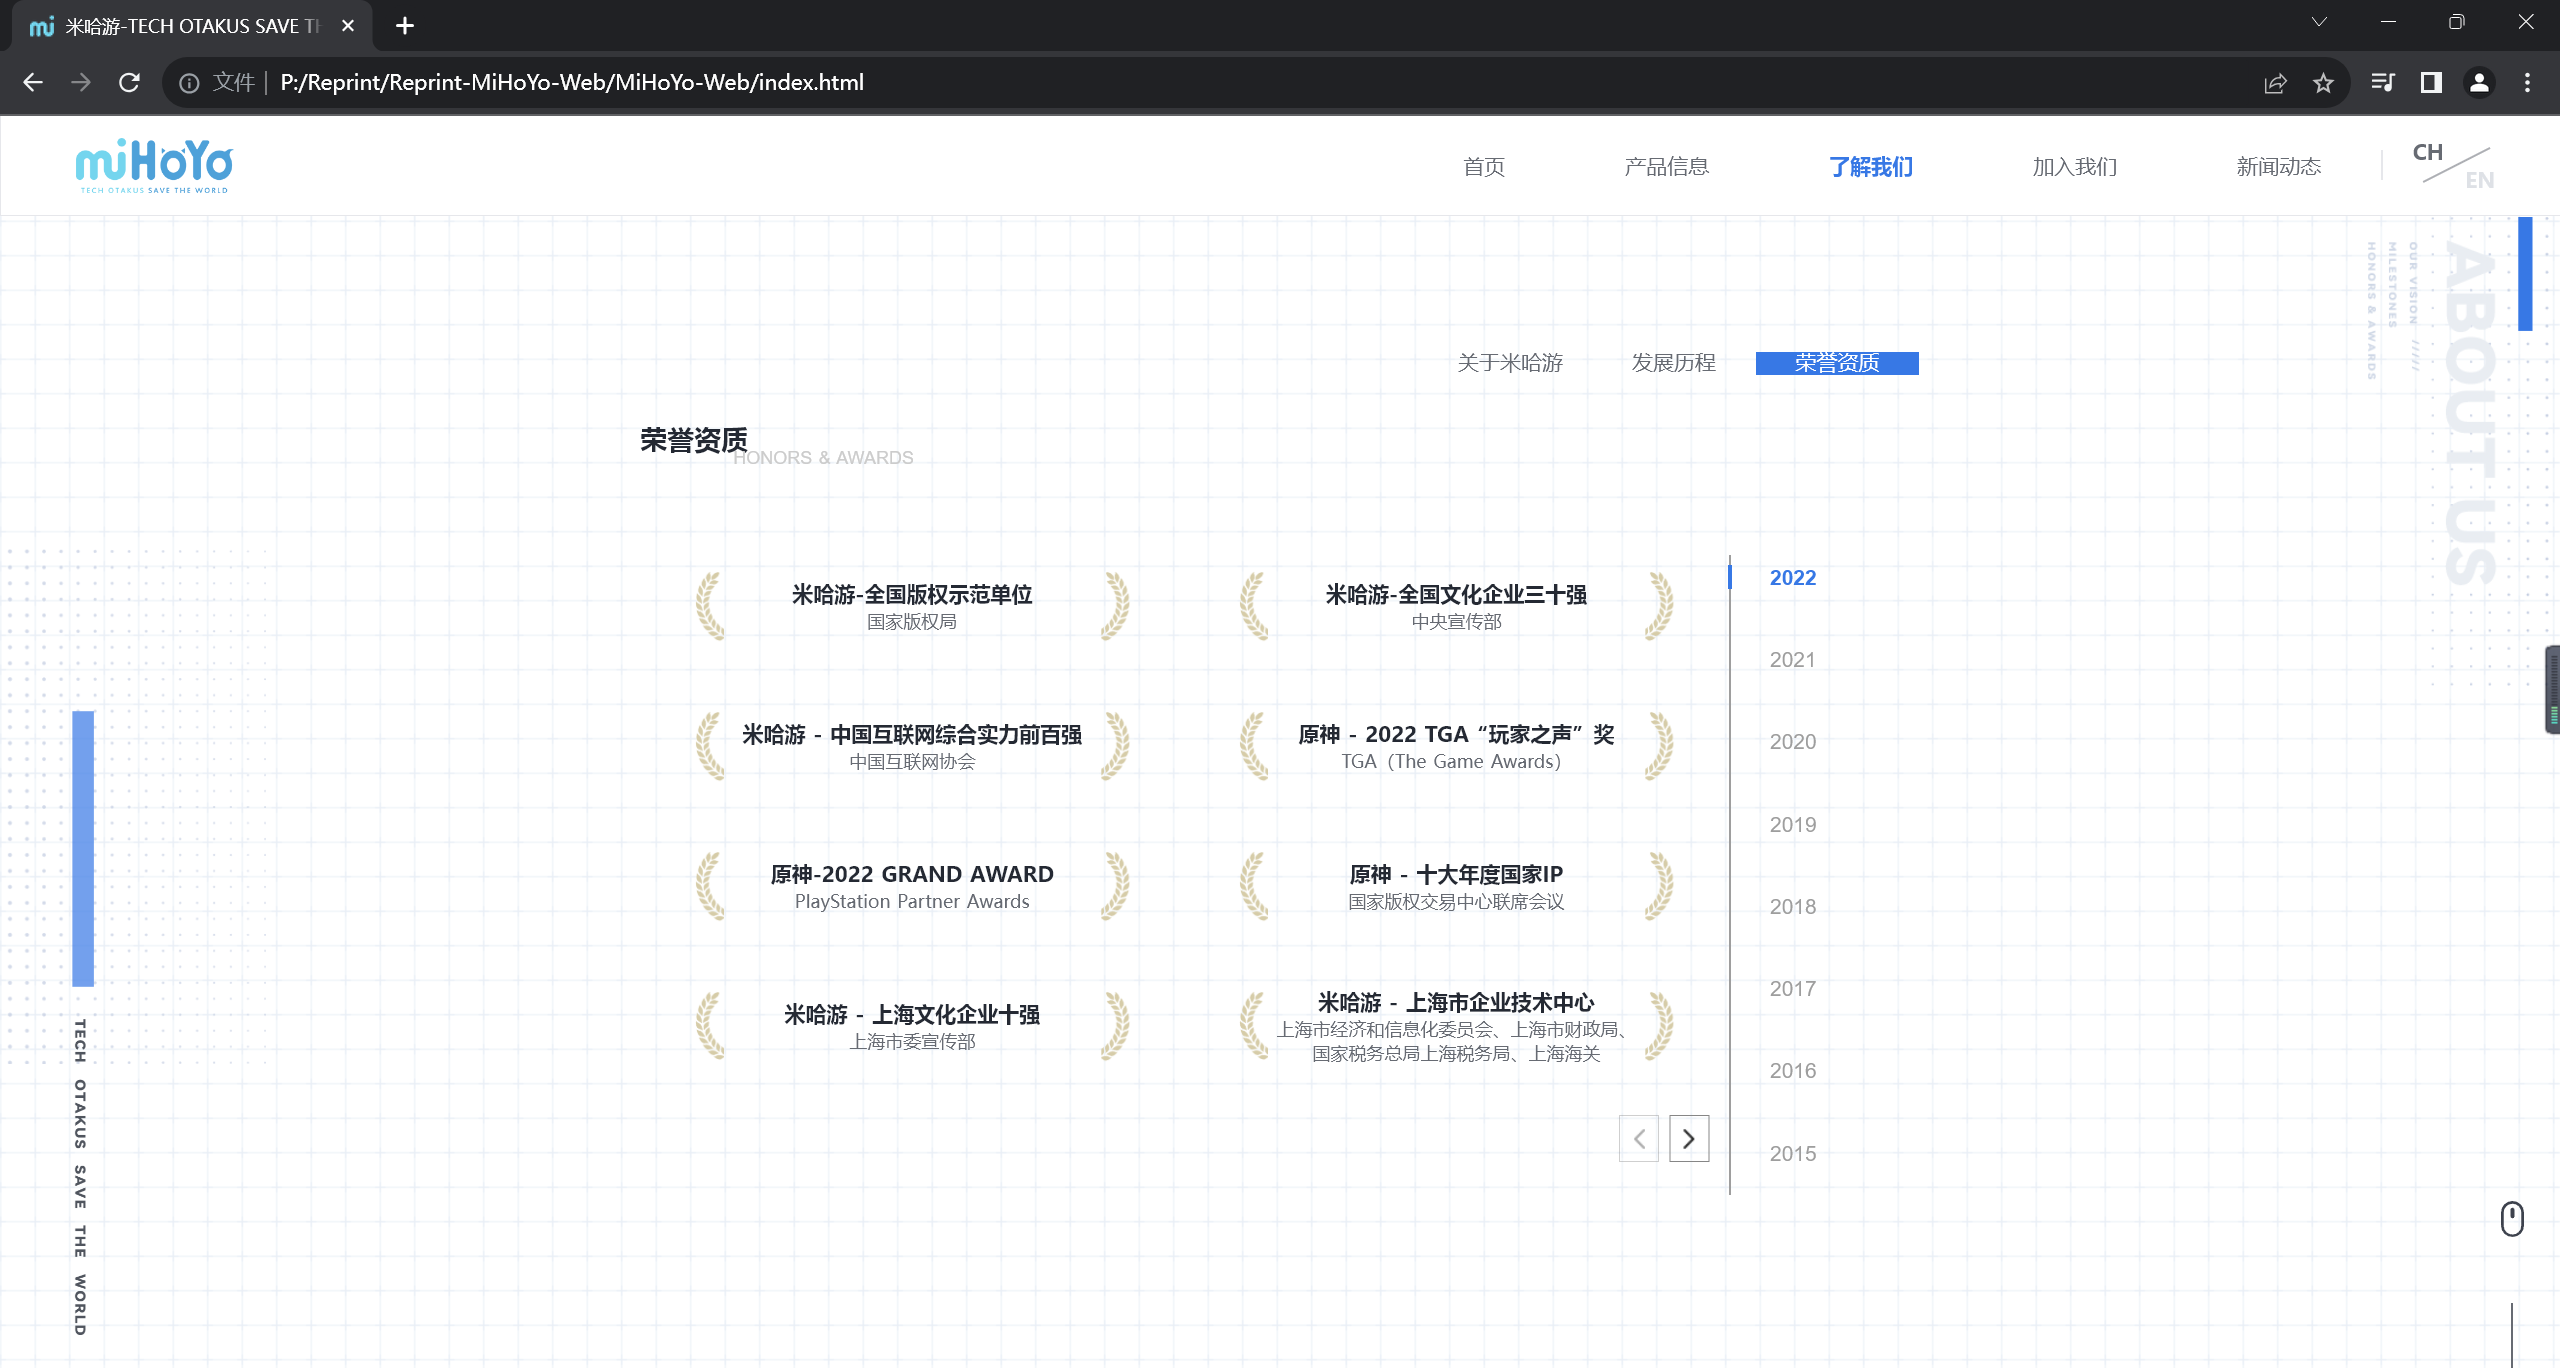Switch to 发展历程 tab
This screenshot has height=1368, width=2560.
point(1674,363)
